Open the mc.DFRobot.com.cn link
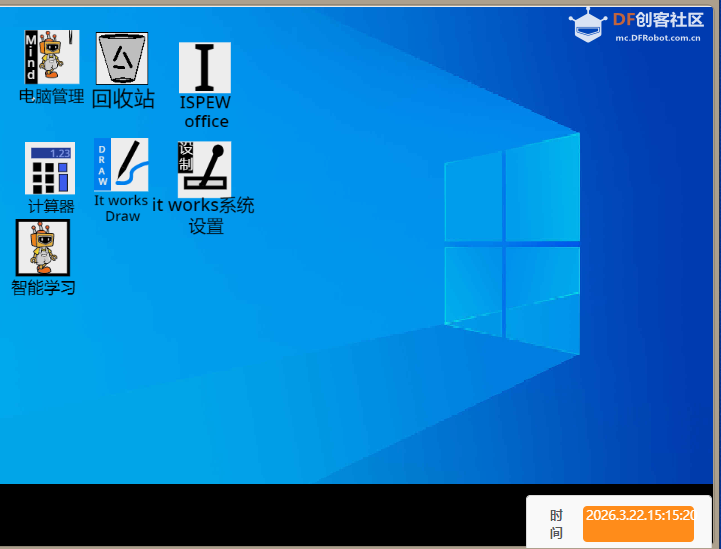This screenshot has height=549, width=721. [657, 38]
